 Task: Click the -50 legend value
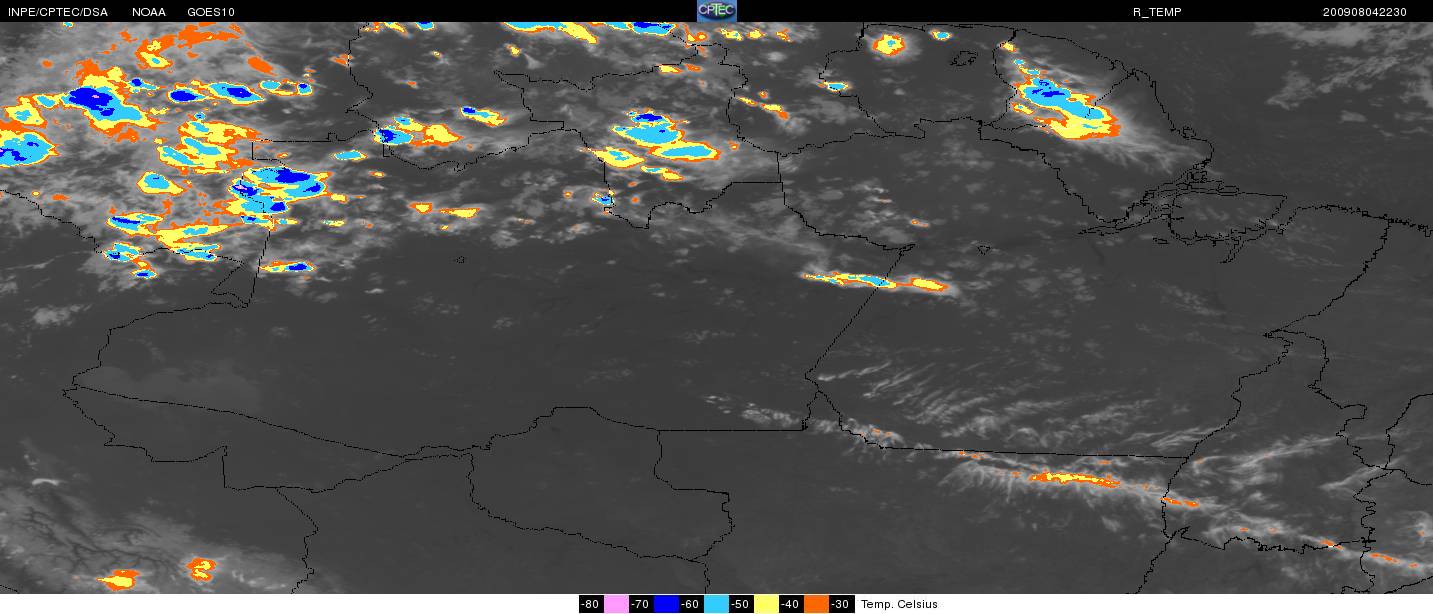tap(741, 604)
